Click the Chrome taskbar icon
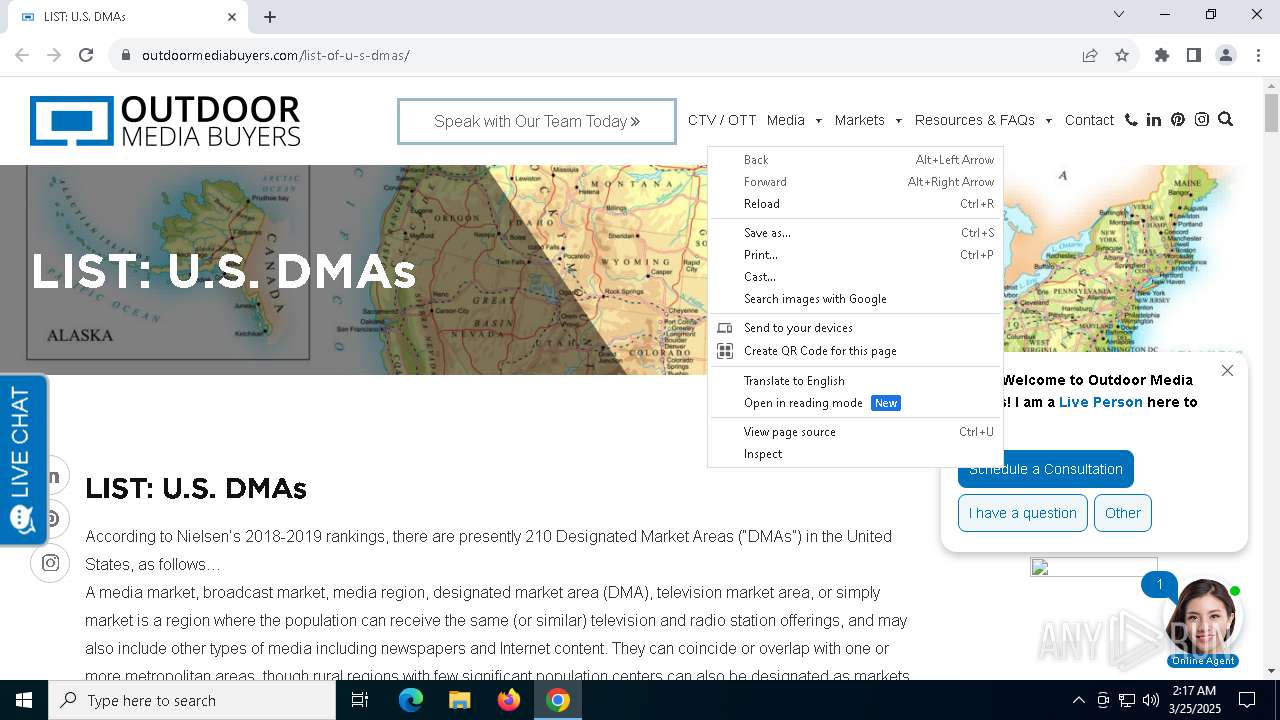Viewport: 1280px width, 720px height. 558,700
